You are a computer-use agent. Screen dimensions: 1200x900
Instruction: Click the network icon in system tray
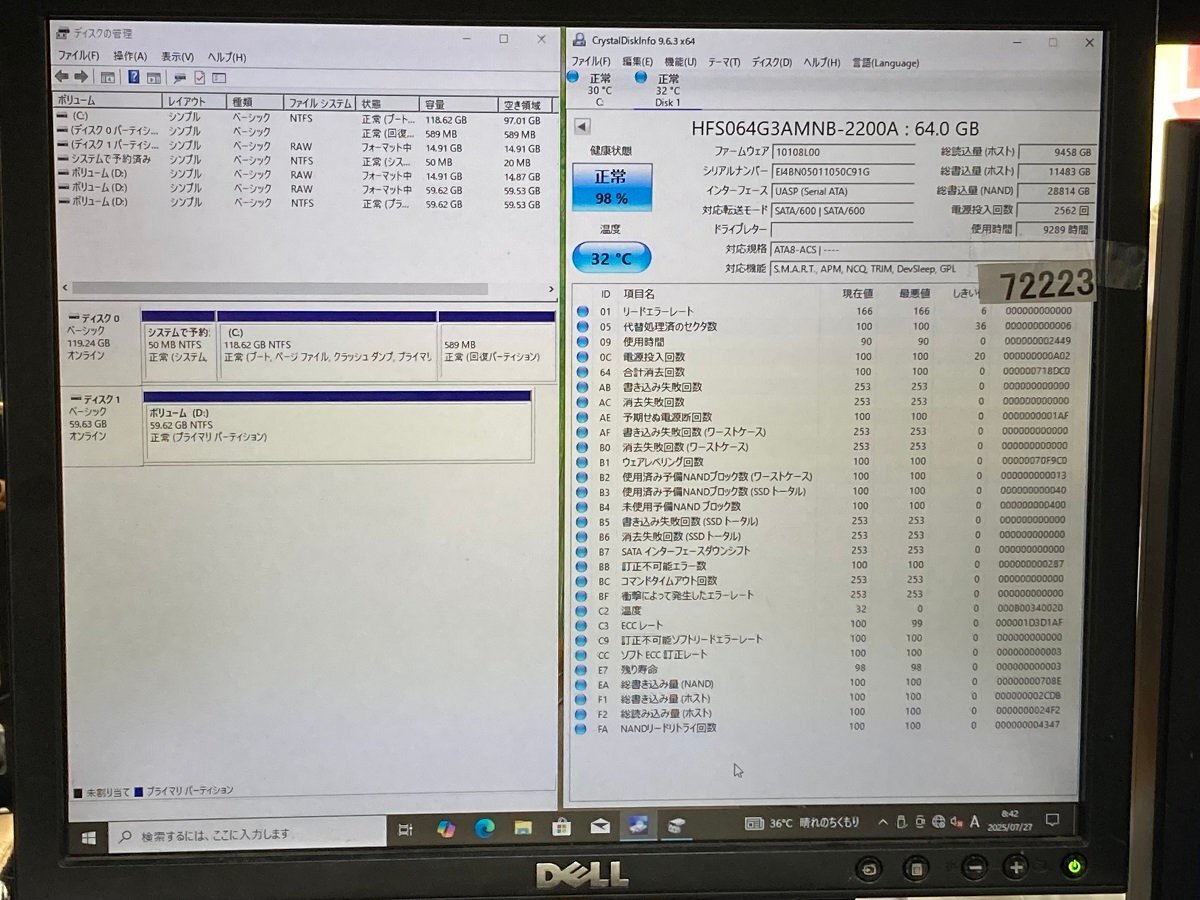[x=938, y=821]
